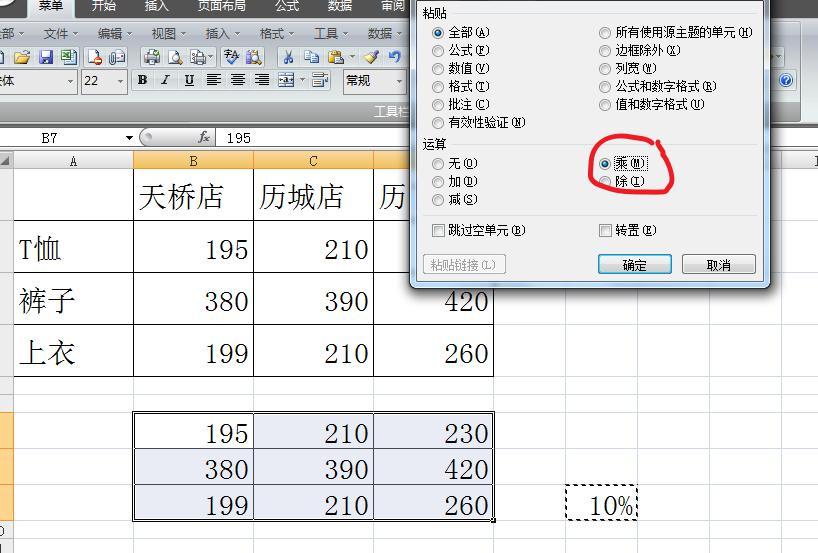The width and height of the screenshot is (818, 553).
Task: Undo the last action
Action: (x=395, y=57)
